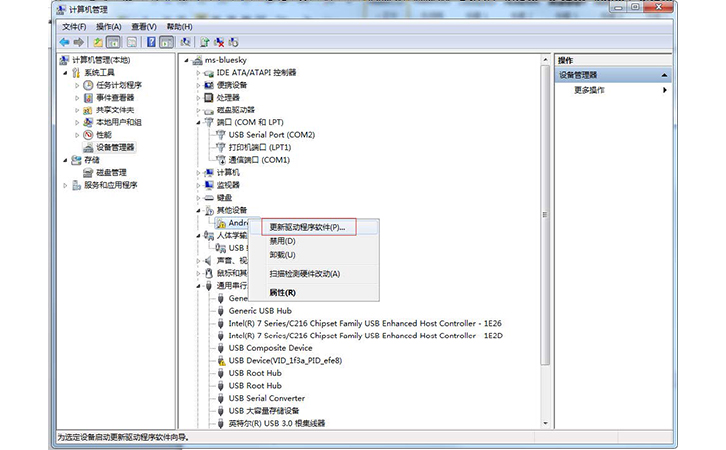Select the fully visible Generic USB Hub entry

(260, 311)
